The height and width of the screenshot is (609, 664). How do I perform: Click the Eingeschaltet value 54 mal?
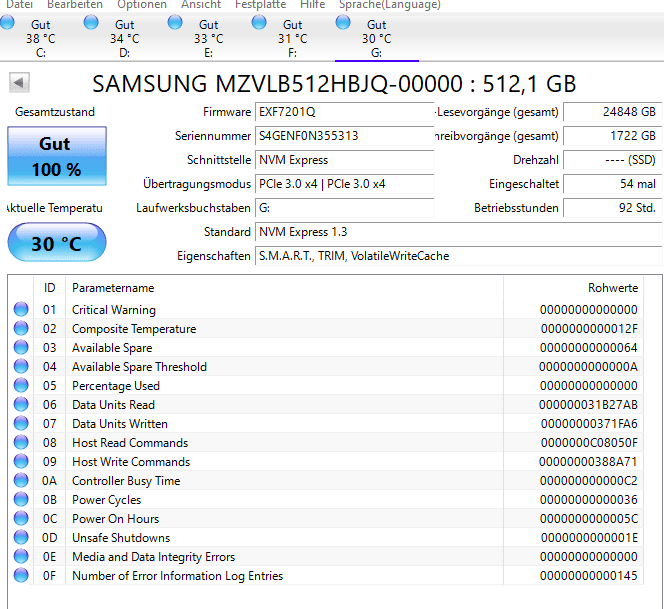coord(612,184)
